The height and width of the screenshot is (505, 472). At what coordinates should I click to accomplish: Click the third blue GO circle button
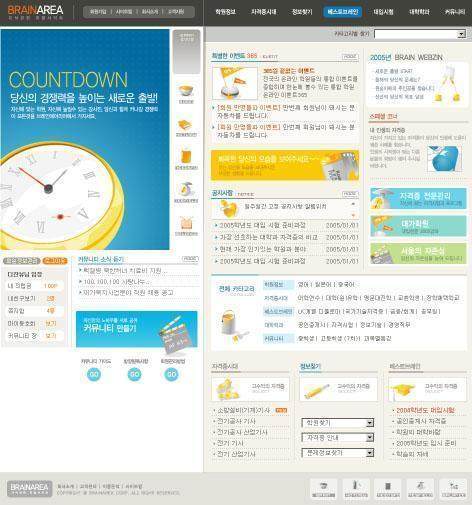click(171, 374)
